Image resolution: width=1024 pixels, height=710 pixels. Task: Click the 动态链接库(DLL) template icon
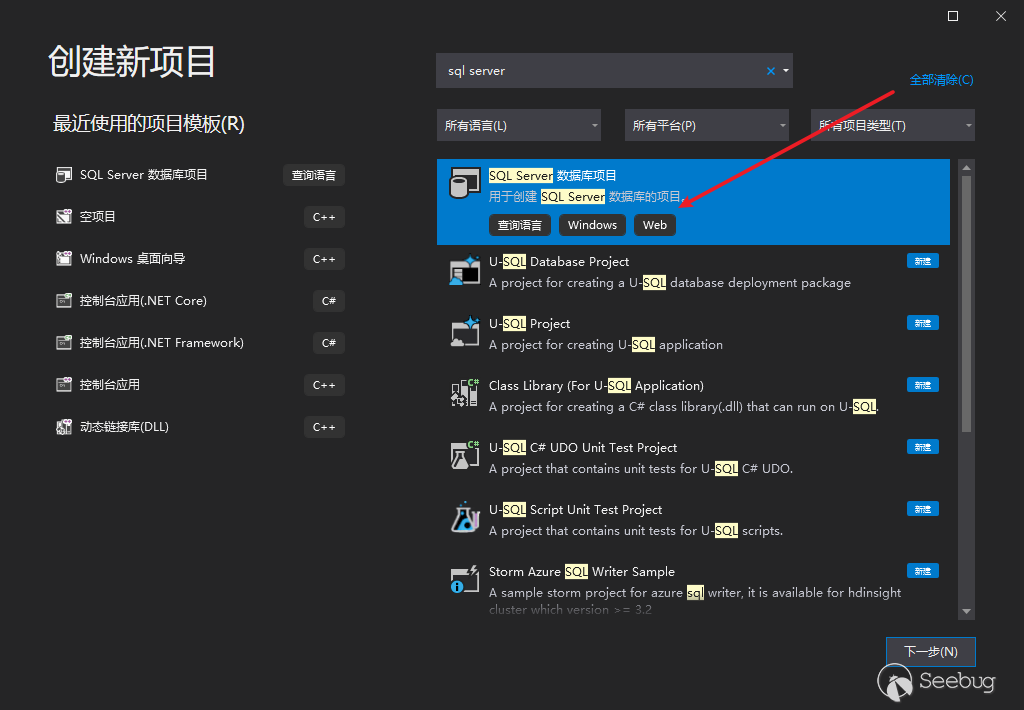pos(63,427)
